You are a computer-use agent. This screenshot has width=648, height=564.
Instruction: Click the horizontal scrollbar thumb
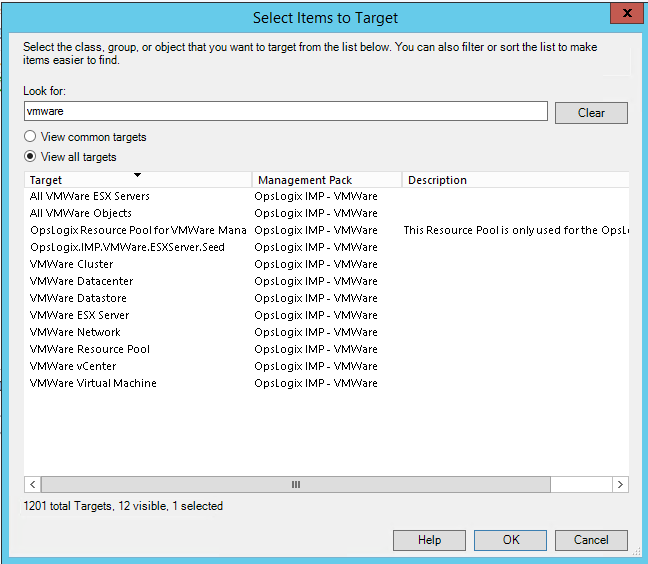(x=295, y=484)
